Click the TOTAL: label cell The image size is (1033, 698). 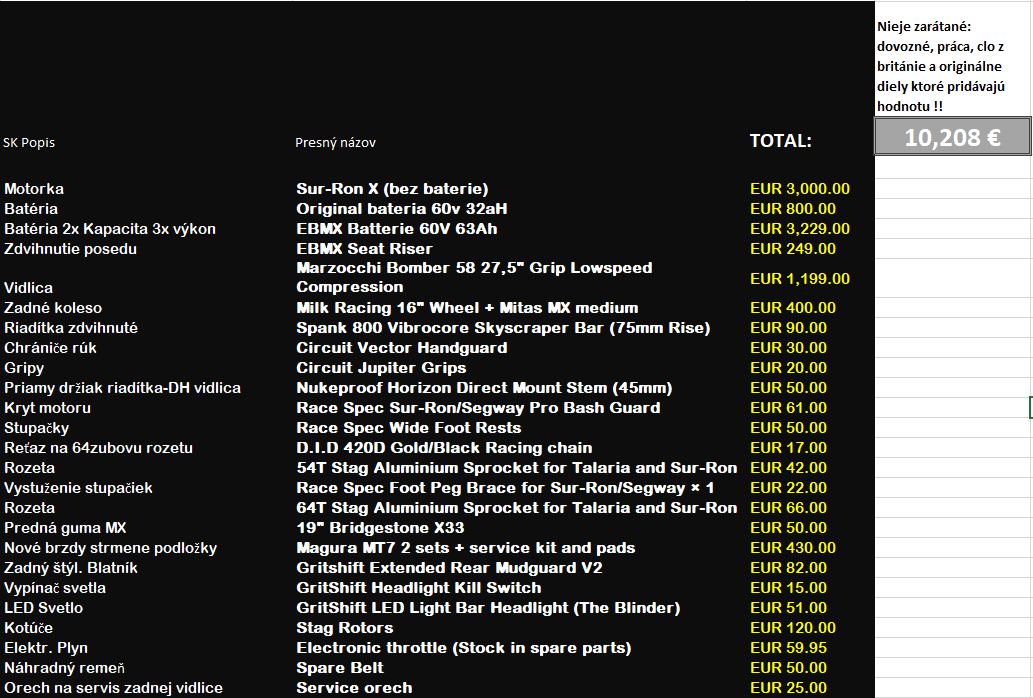pos(781,141)
